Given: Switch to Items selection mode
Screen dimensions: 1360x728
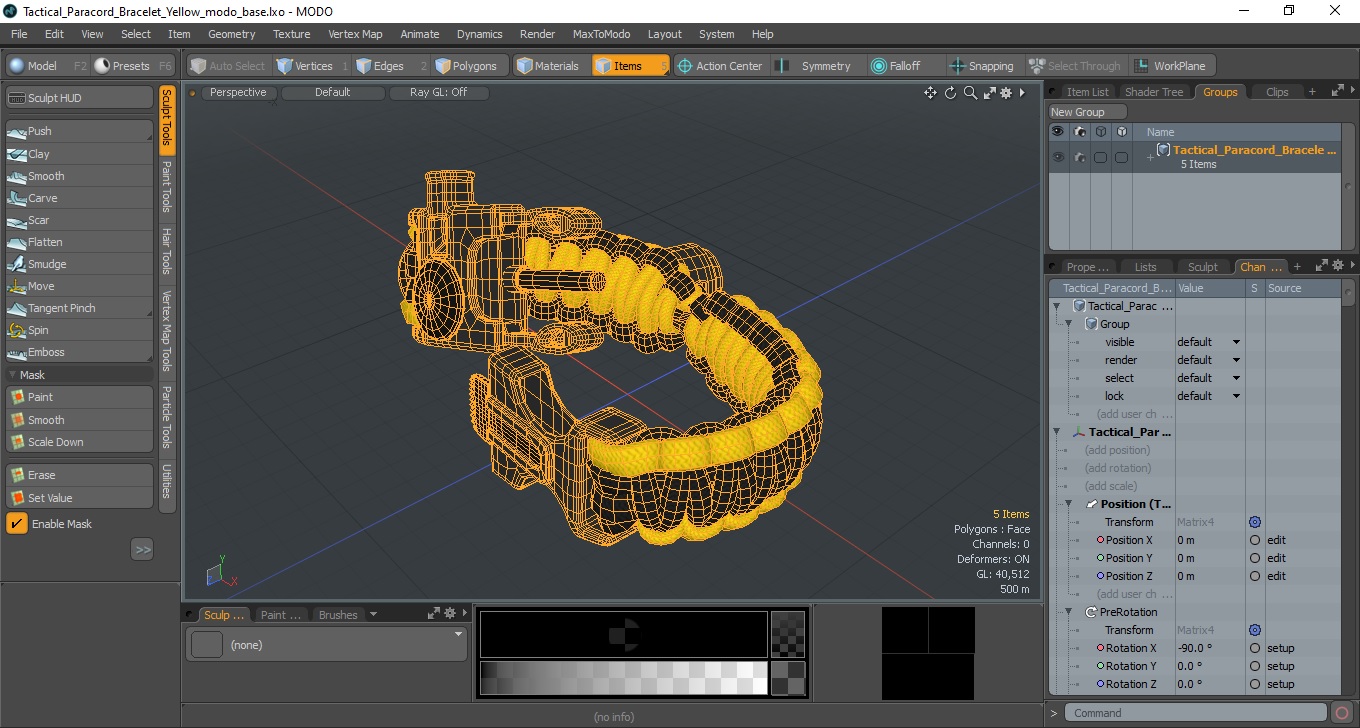Looking at the screenshot, I should coord(630,66).
